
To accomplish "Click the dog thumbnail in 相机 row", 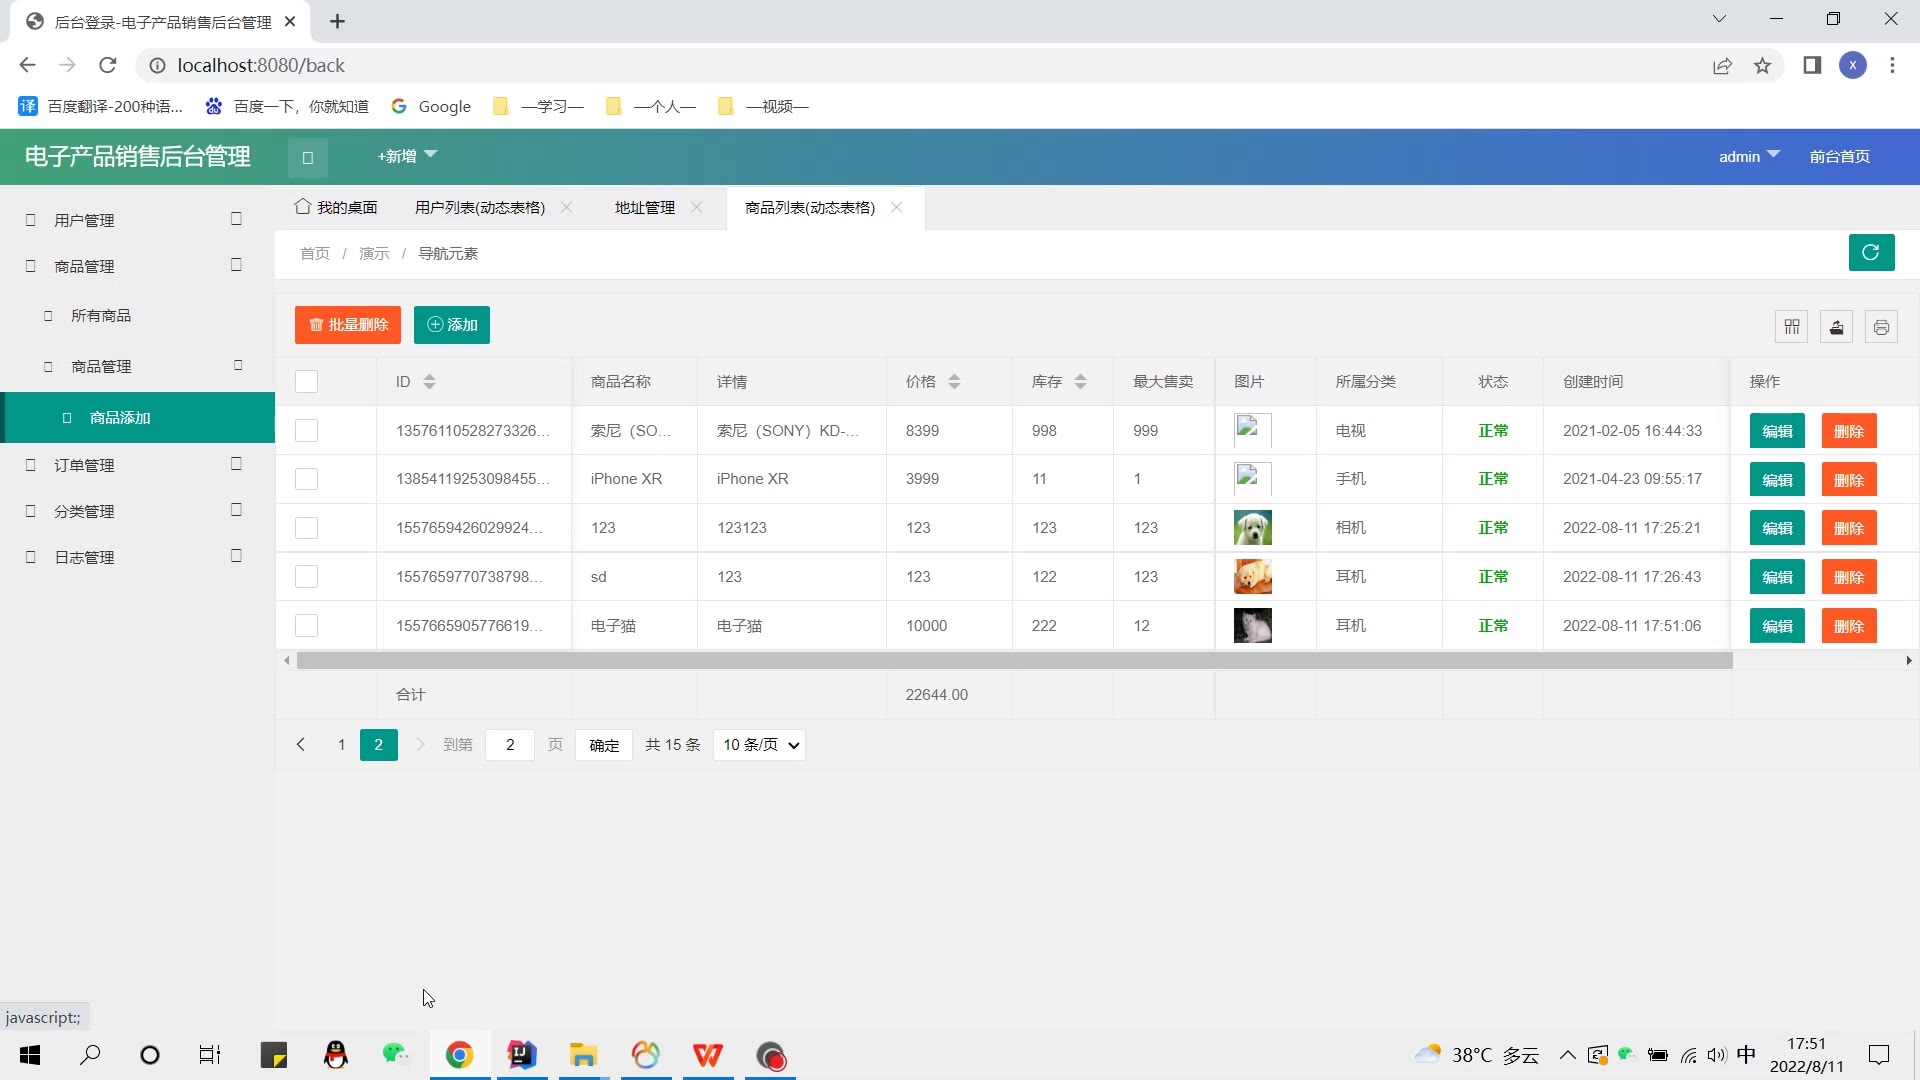I will (x=1252, y=528).
